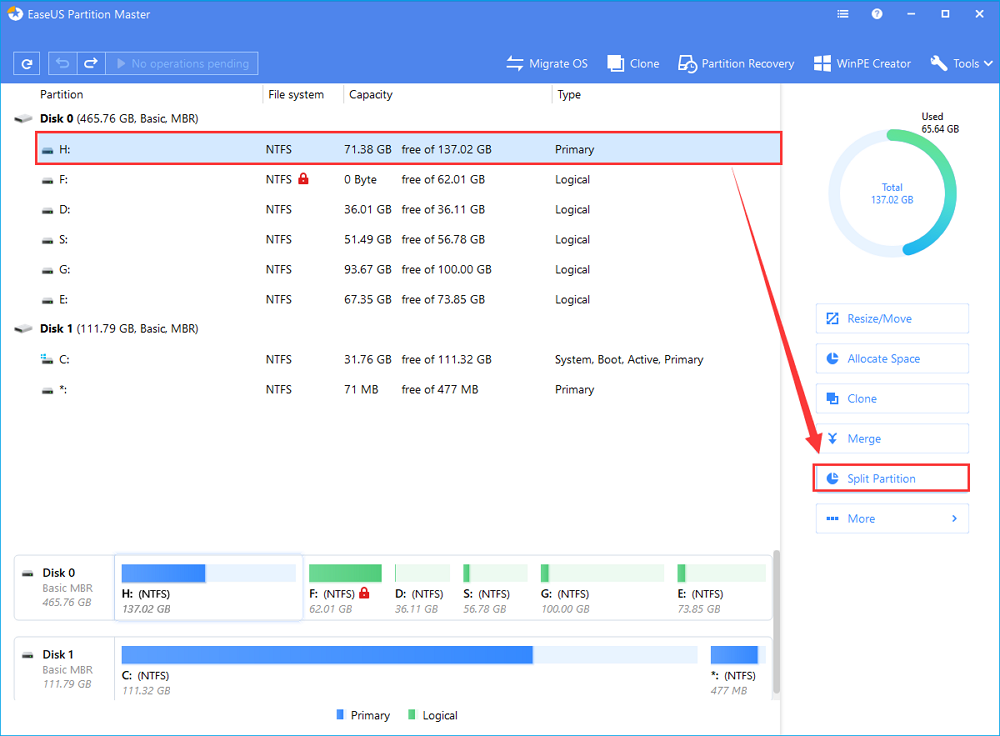Click the Resize/Move button

point(892,318)
